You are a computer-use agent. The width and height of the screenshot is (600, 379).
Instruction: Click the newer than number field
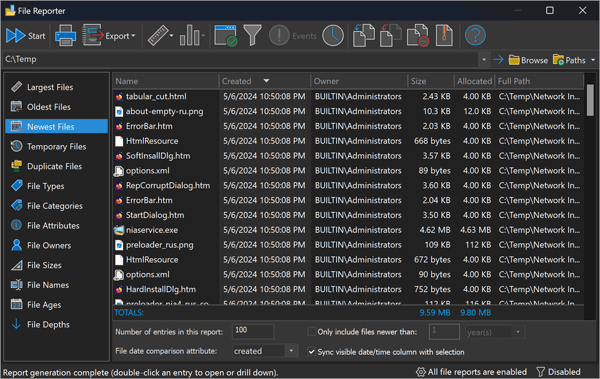click(444, 332)
